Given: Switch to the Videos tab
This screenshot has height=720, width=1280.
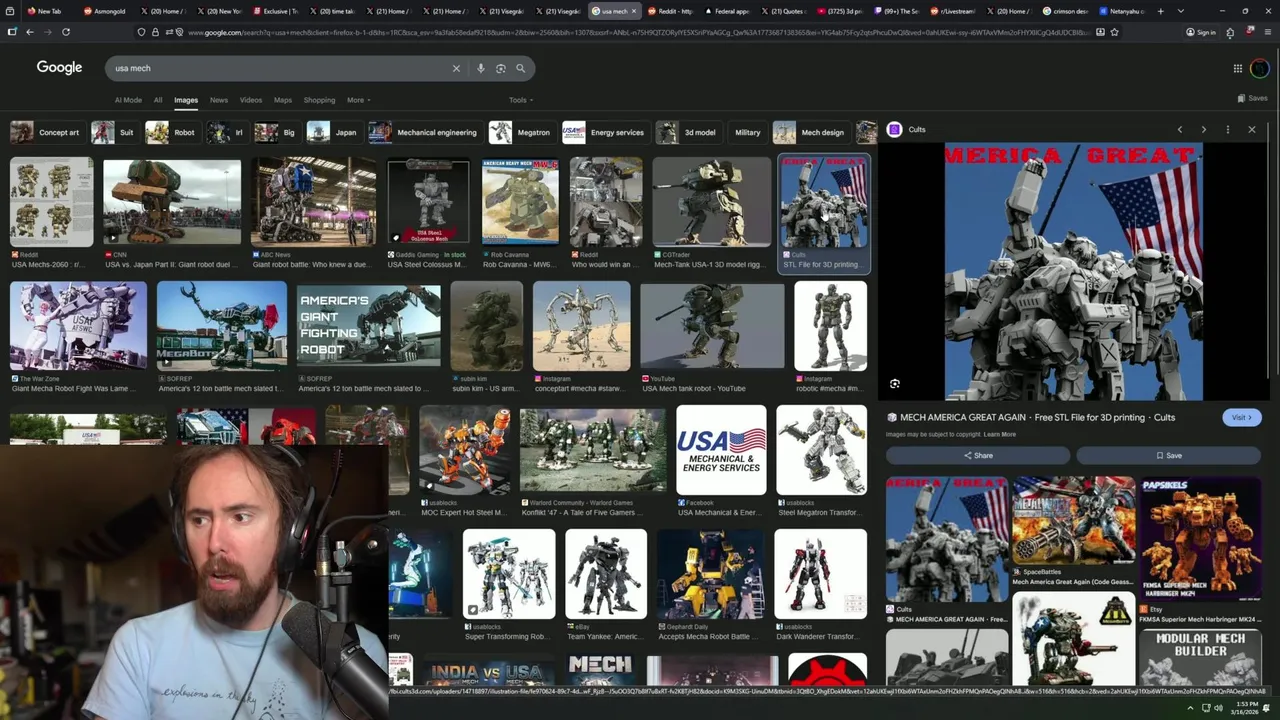Looking at the screenshot, I should coord(251,100).
